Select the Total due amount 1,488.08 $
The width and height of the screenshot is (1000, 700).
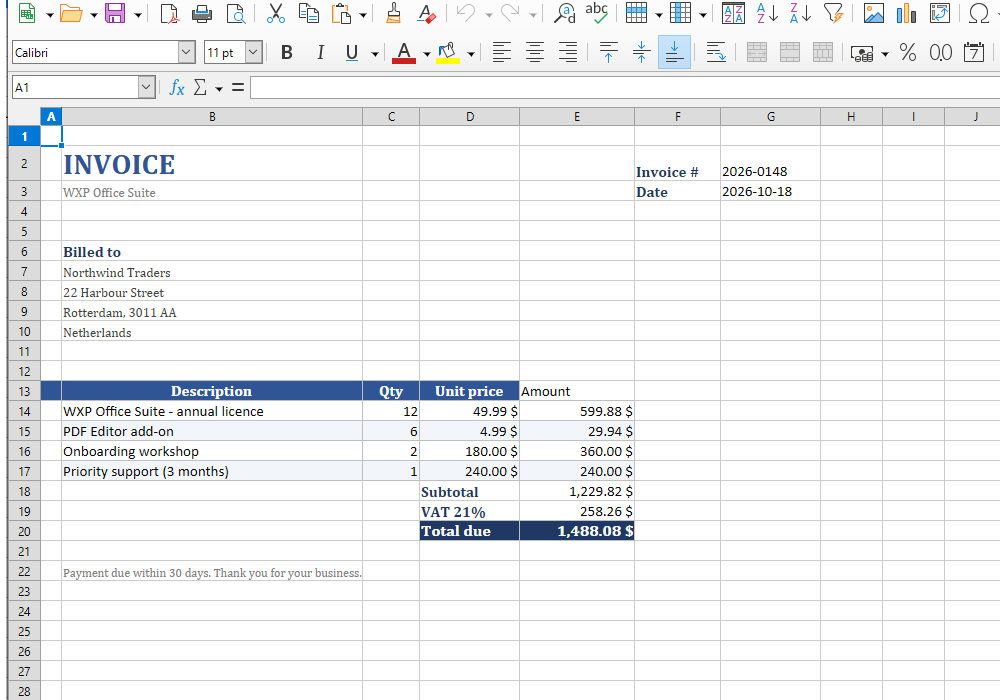click(x=577, y=531)
